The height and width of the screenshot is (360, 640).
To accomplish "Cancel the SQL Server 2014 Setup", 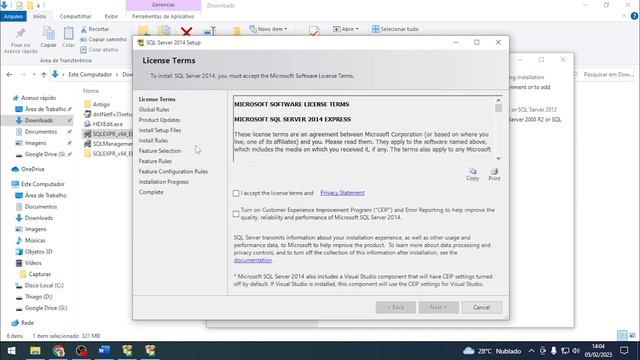I will [482, 307].
